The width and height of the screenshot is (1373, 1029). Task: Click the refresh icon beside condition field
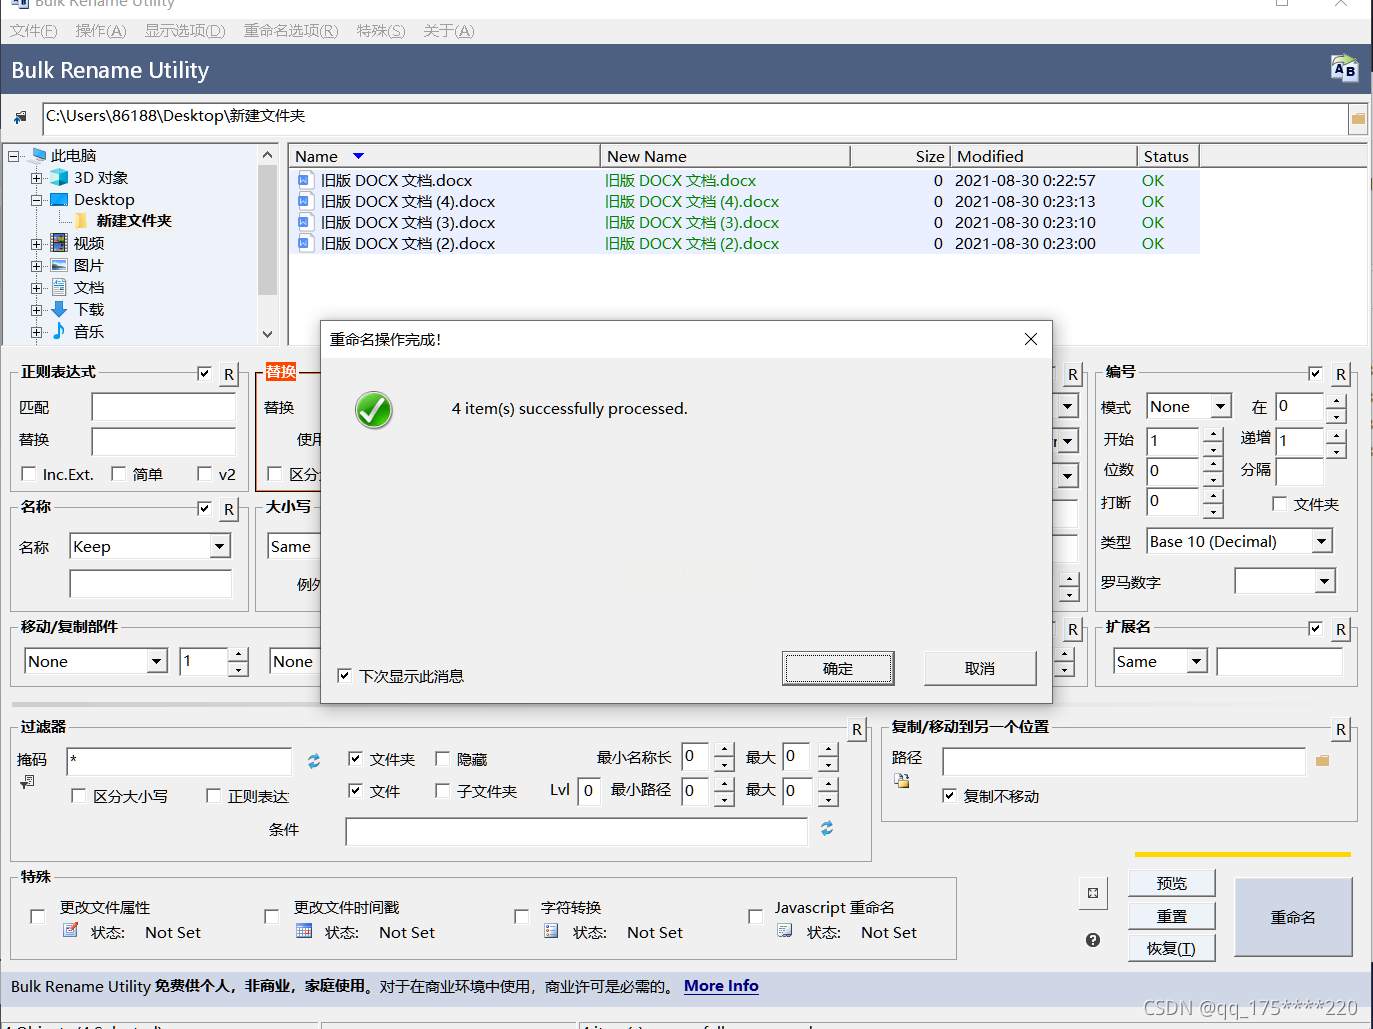827,829
